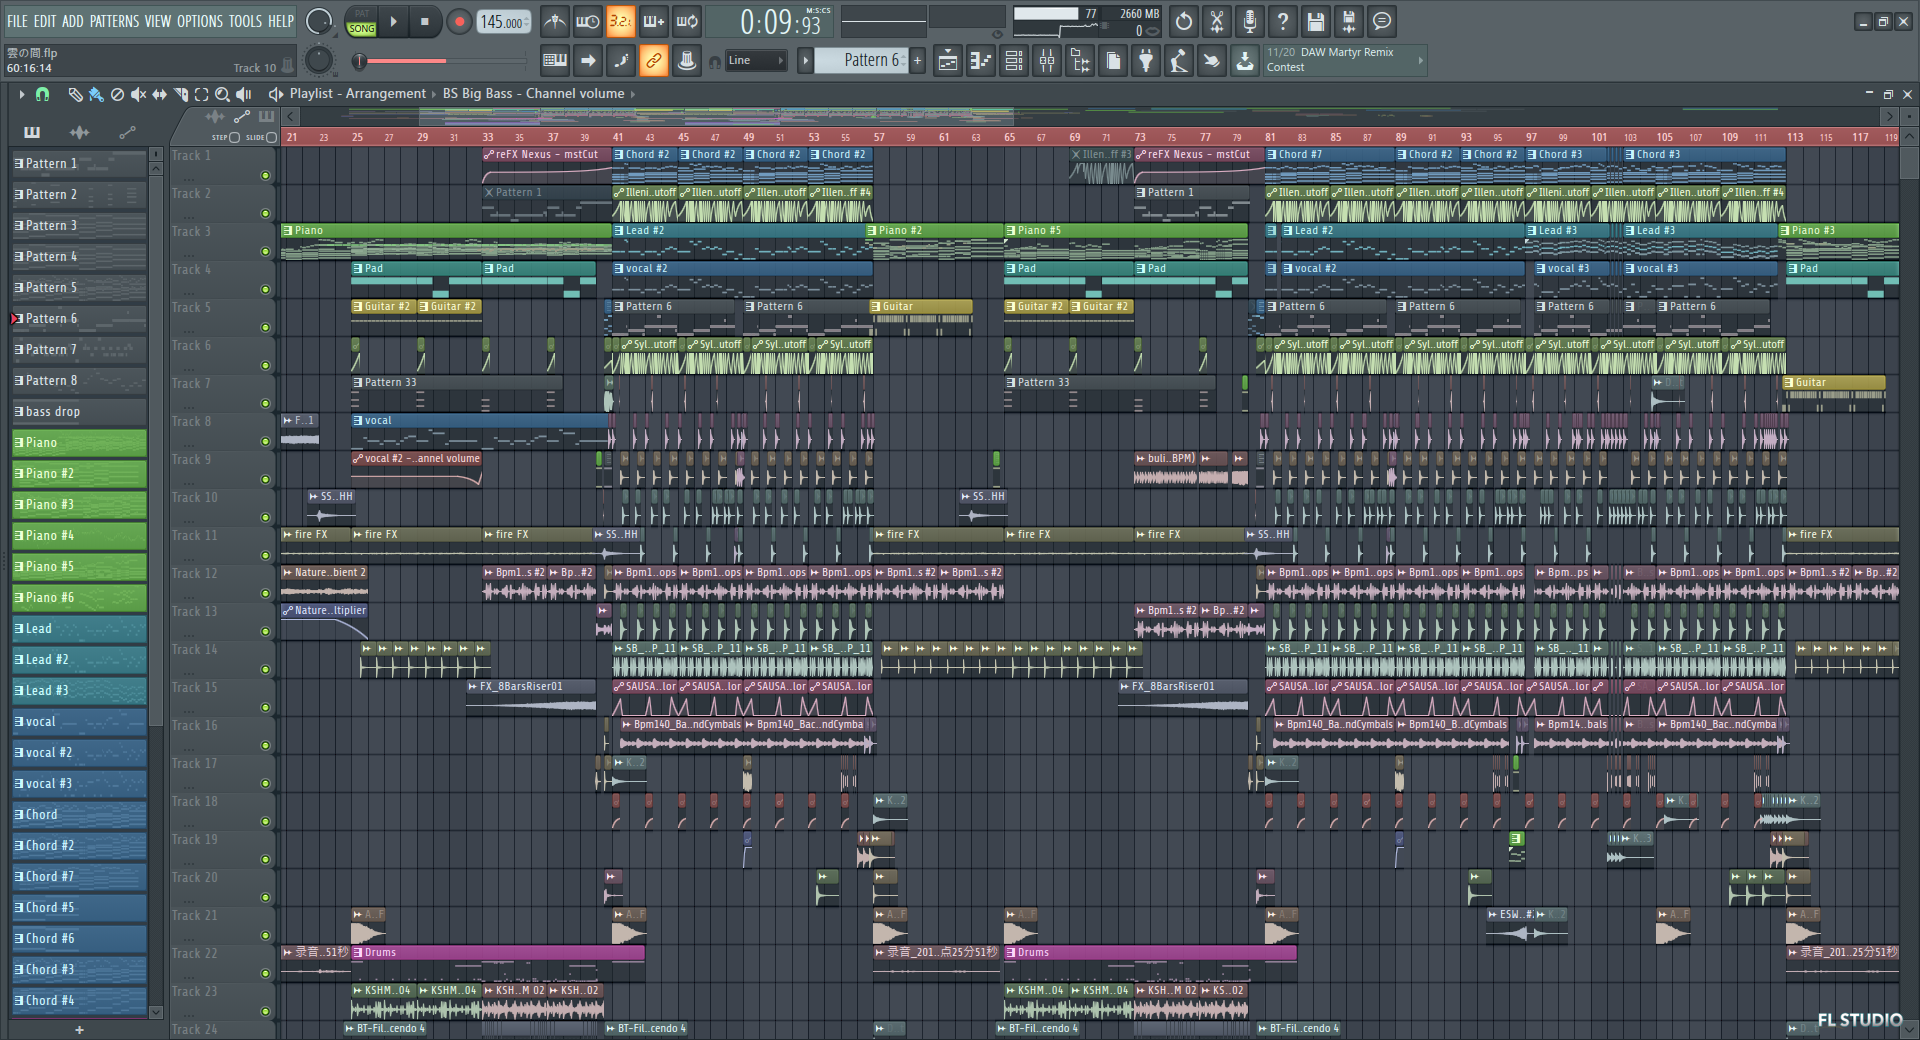Click the help question mark icon
The width and height of the screenshot is (1920, 1040).
tap(1283, 21)
